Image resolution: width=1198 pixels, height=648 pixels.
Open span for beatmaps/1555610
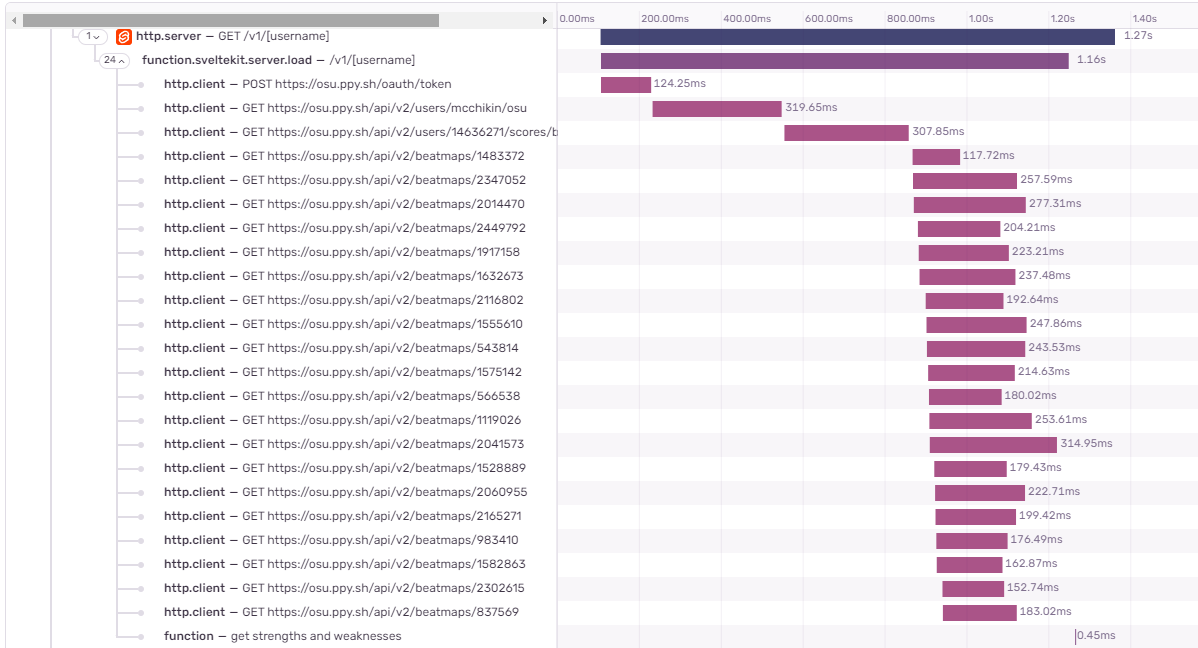[x=343, y=324]
